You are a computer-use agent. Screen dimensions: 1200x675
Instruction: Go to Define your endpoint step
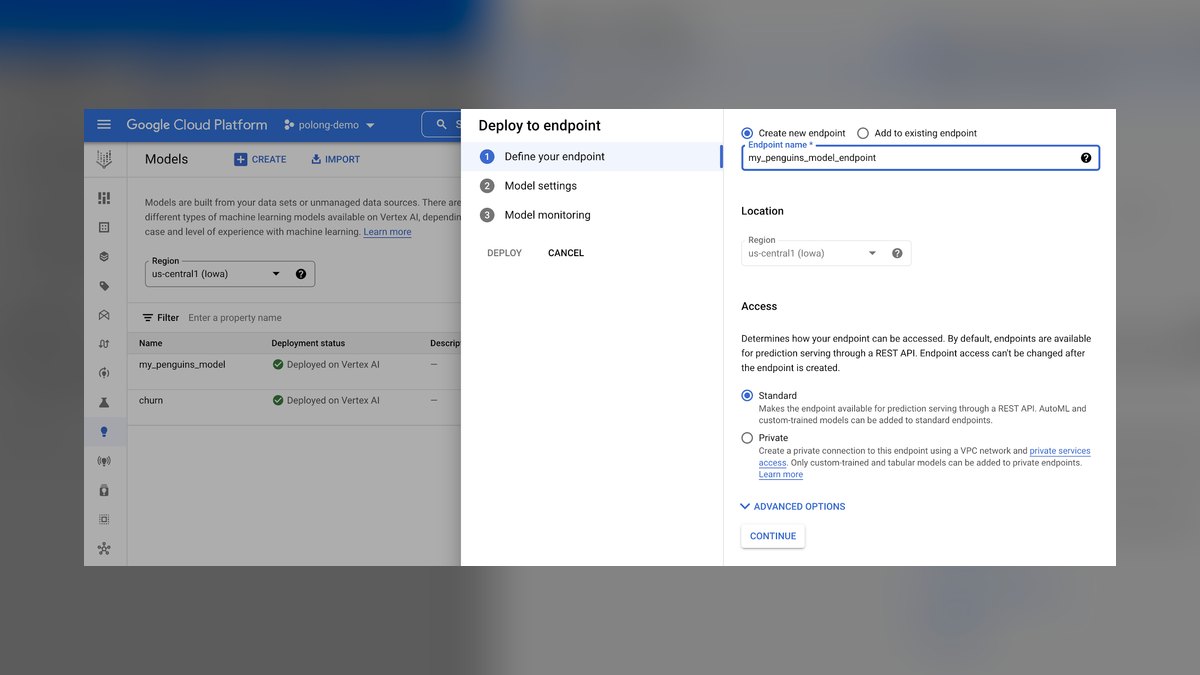(x=591, y=157)
